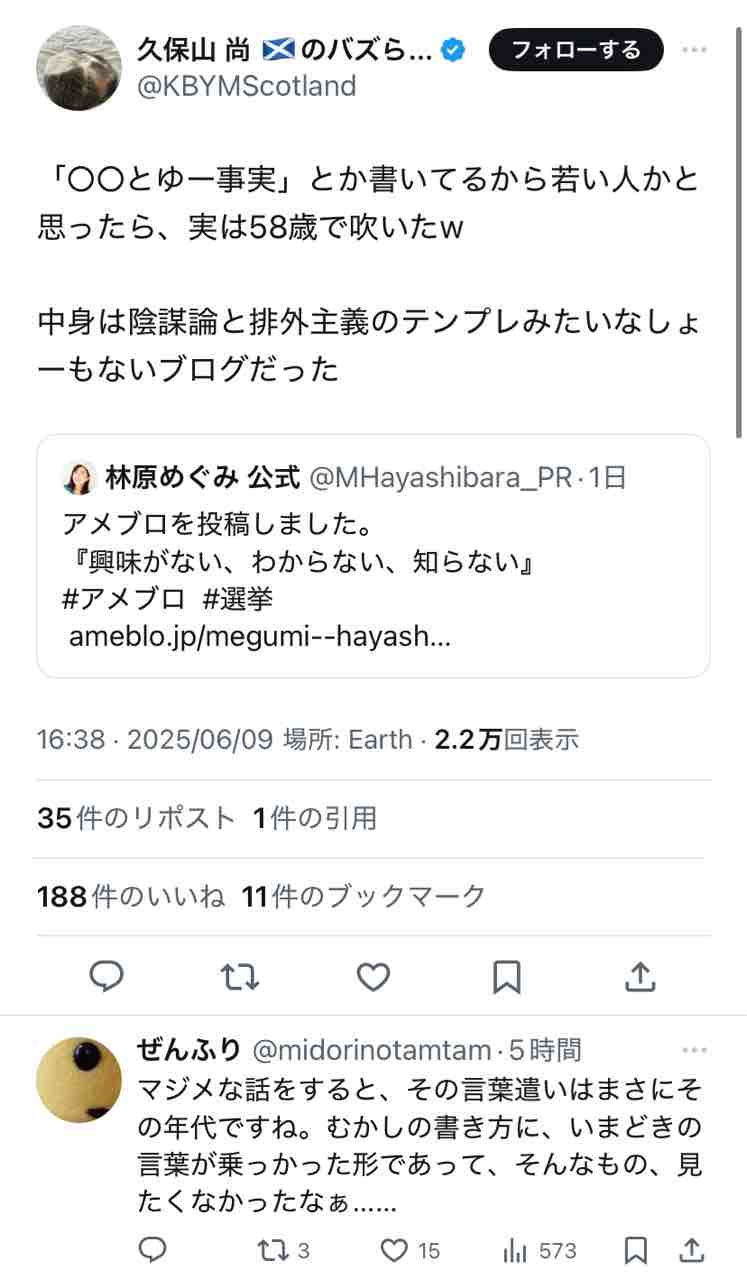The image size is (747, 1280).
Task: Open the three-dot menu beside フォローする
Action: [695, 49]
